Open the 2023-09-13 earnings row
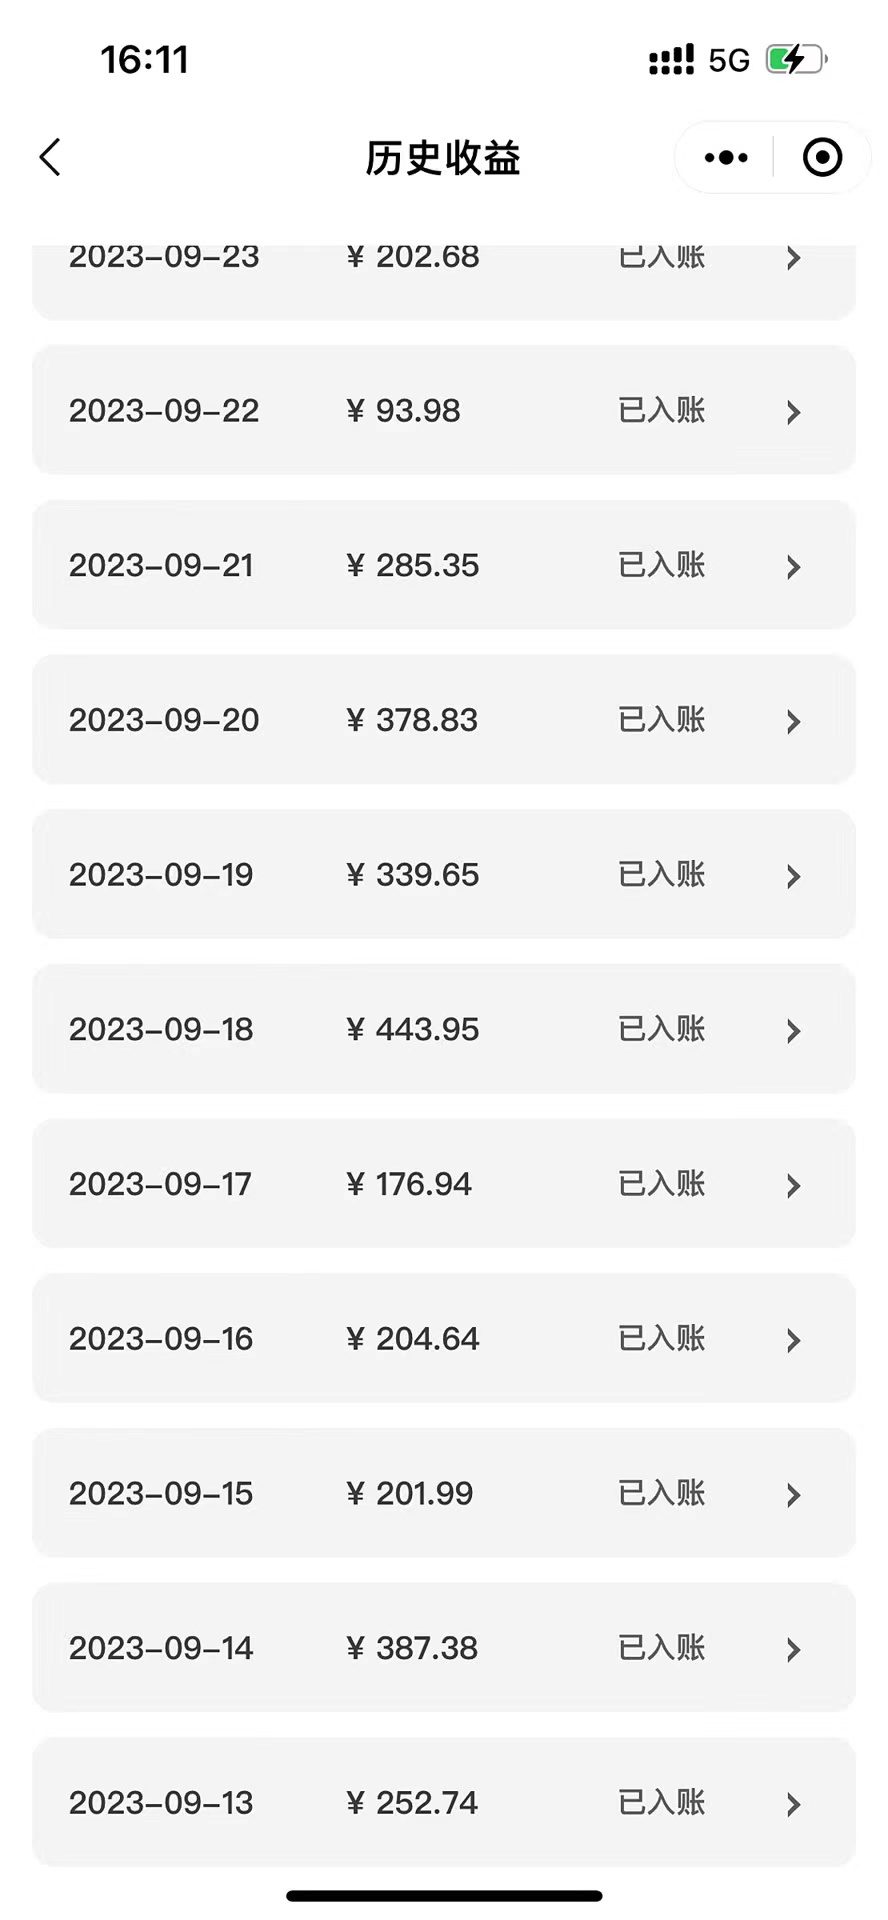This screenshot has height=1920, width=888. point(444,1802)
